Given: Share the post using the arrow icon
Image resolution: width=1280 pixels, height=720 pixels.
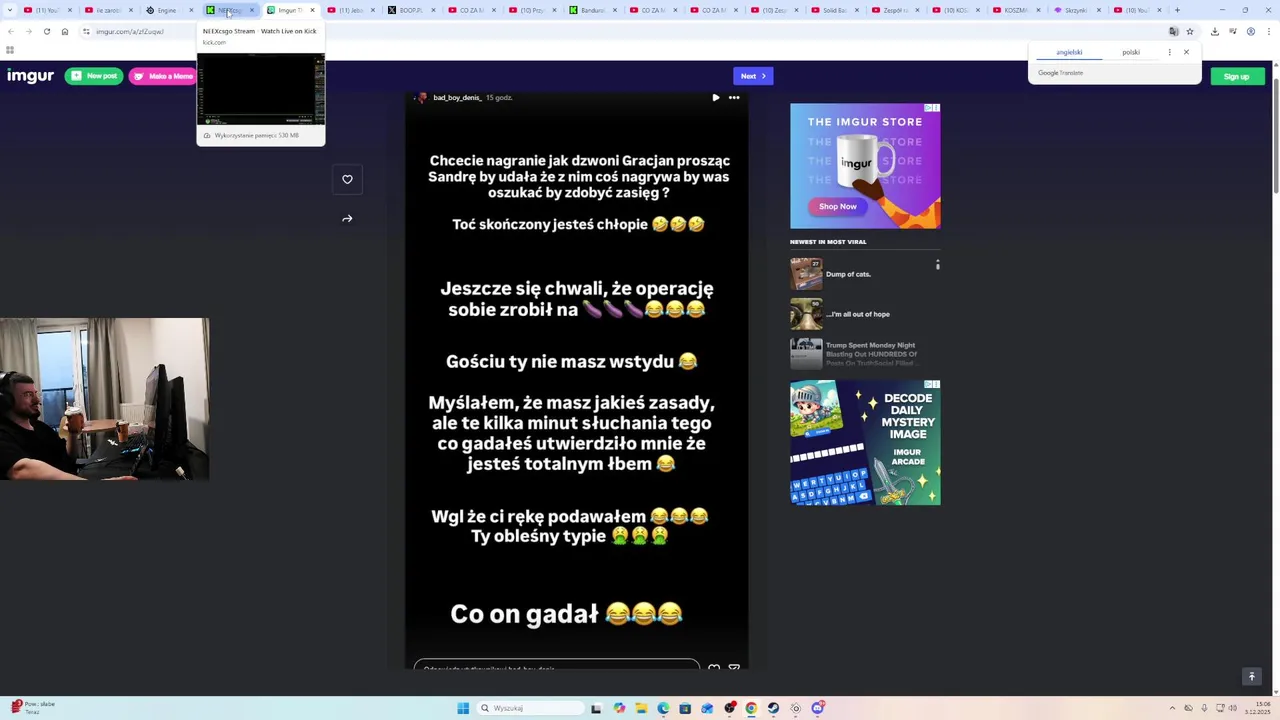Looking at the screenshot, I should 347,218.
